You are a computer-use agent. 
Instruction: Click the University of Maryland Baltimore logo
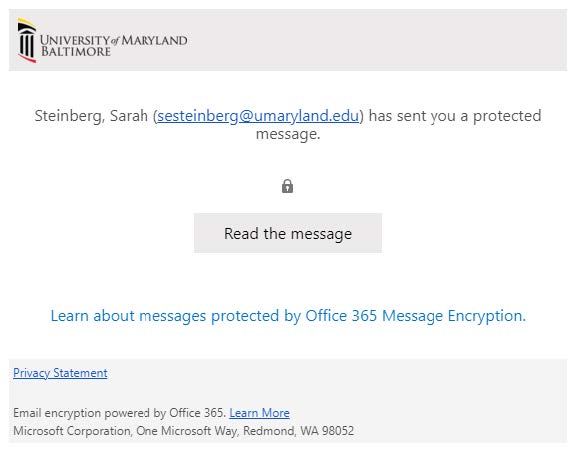(102, 41)
